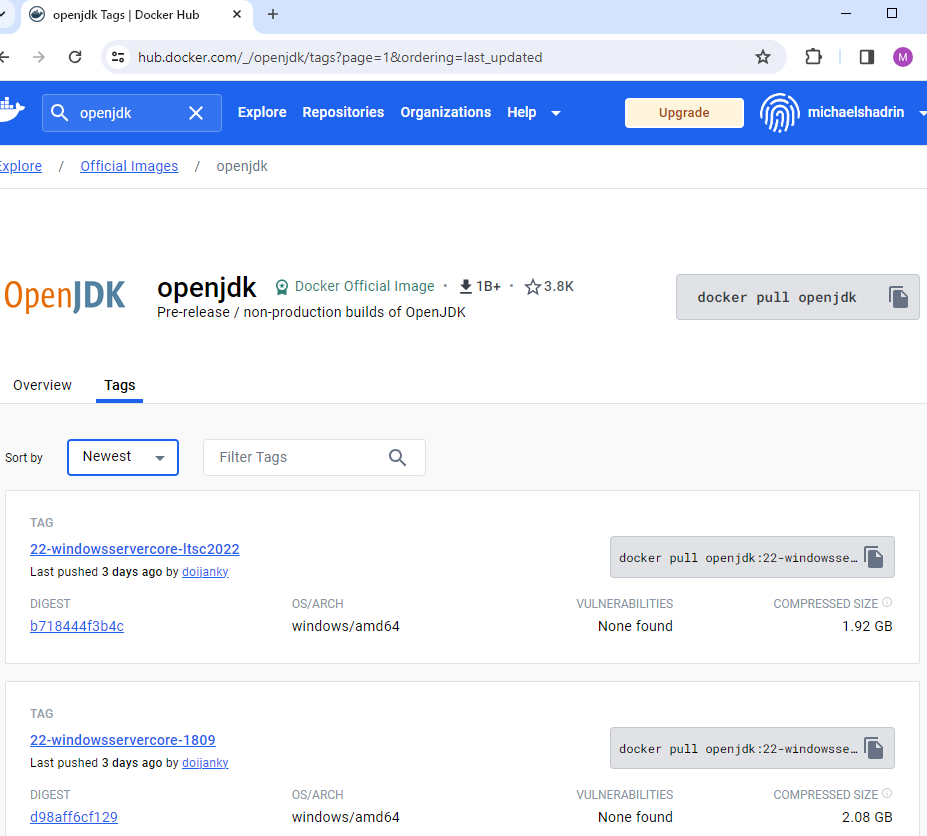Bookmark this page with the star icon

point(763,57)
